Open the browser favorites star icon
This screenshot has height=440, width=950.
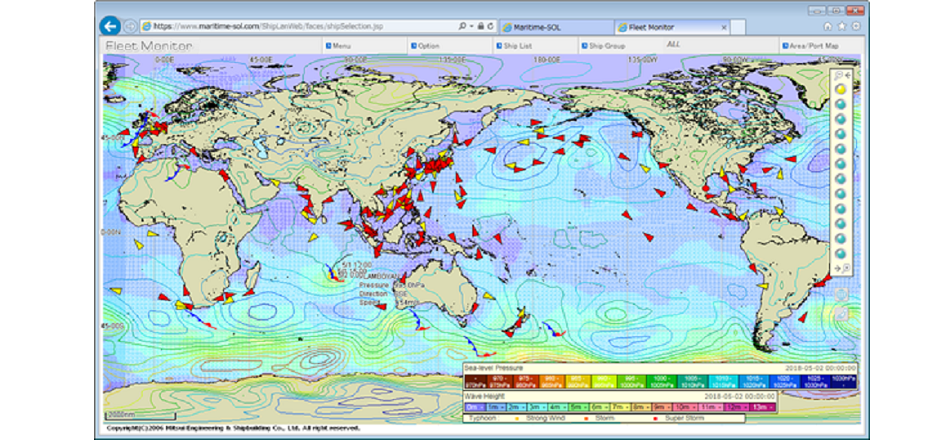(x=842, y=25)
